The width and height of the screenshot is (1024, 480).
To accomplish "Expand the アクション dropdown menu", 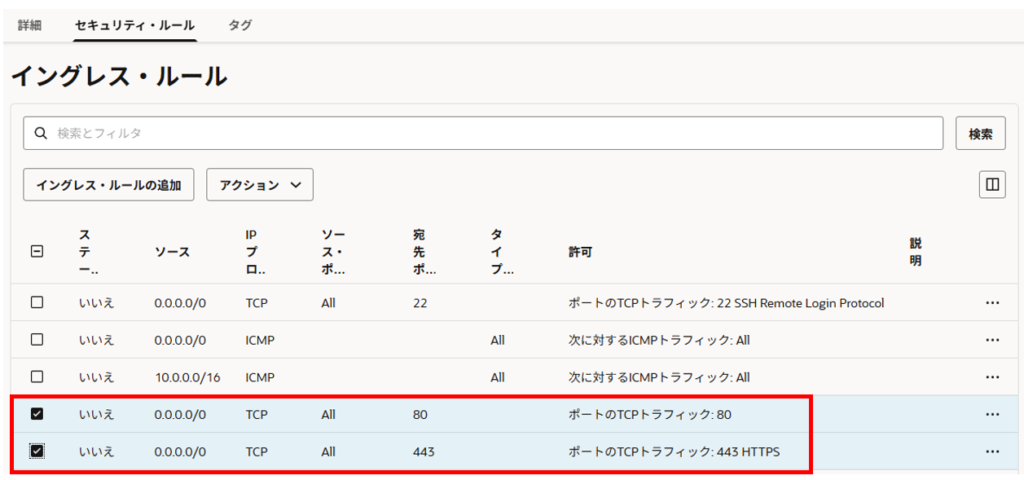I will pos(260,185).
